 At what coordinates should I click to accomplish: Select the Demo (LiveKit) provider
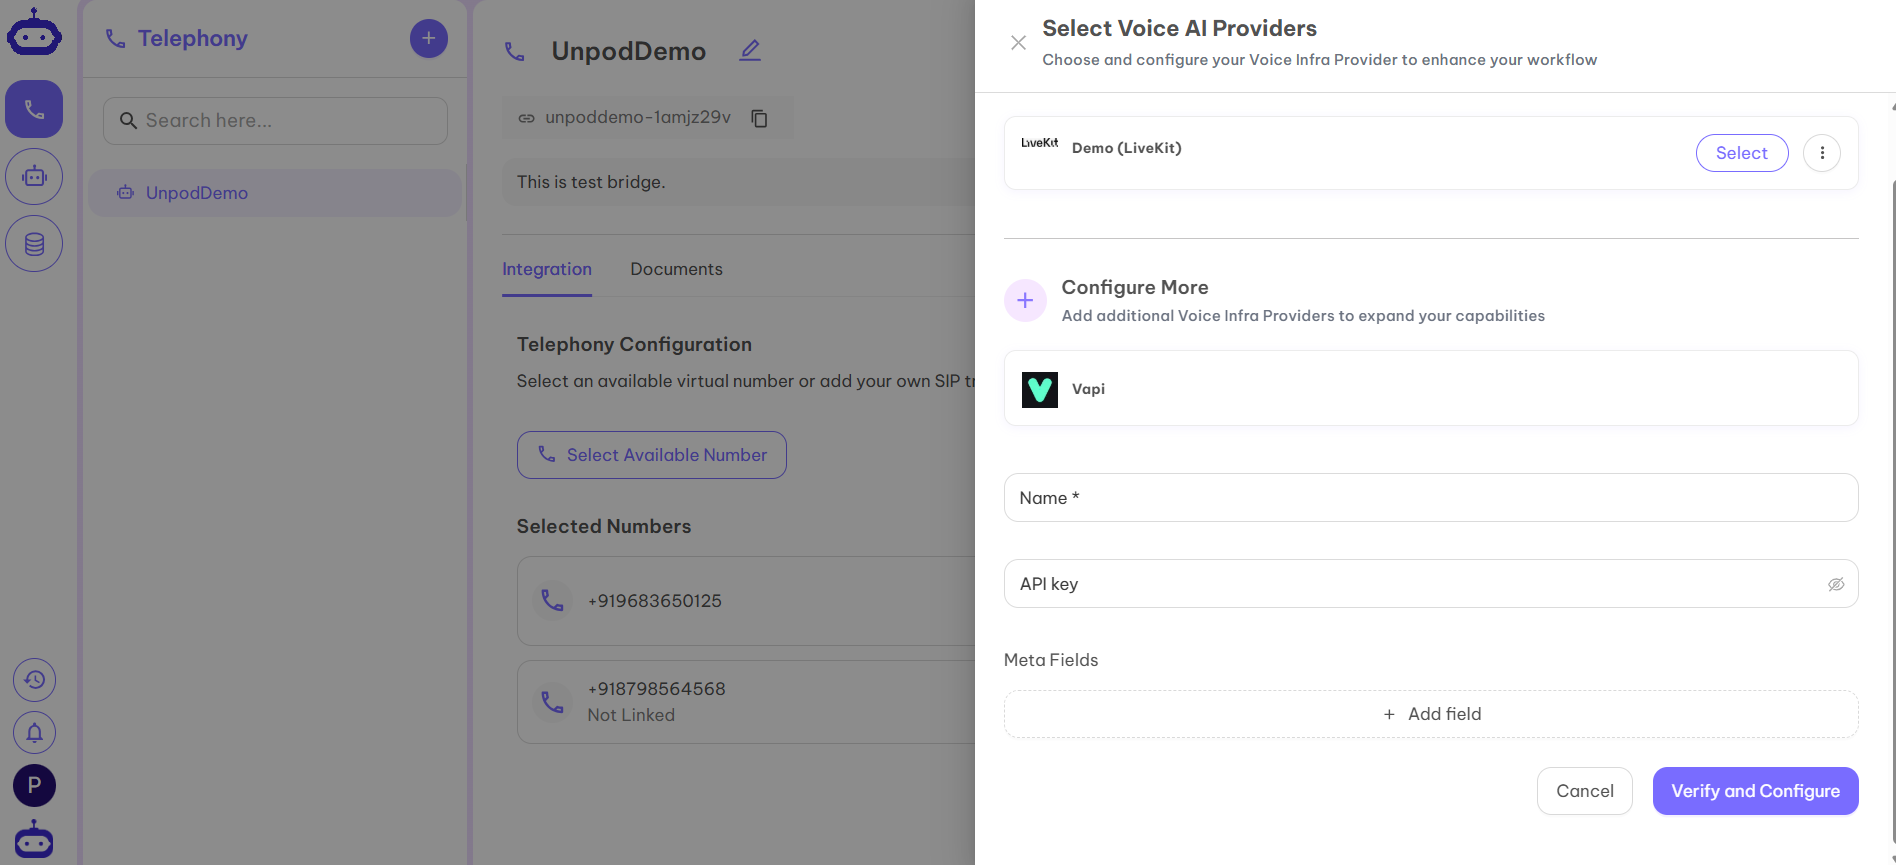point(1741,153)
